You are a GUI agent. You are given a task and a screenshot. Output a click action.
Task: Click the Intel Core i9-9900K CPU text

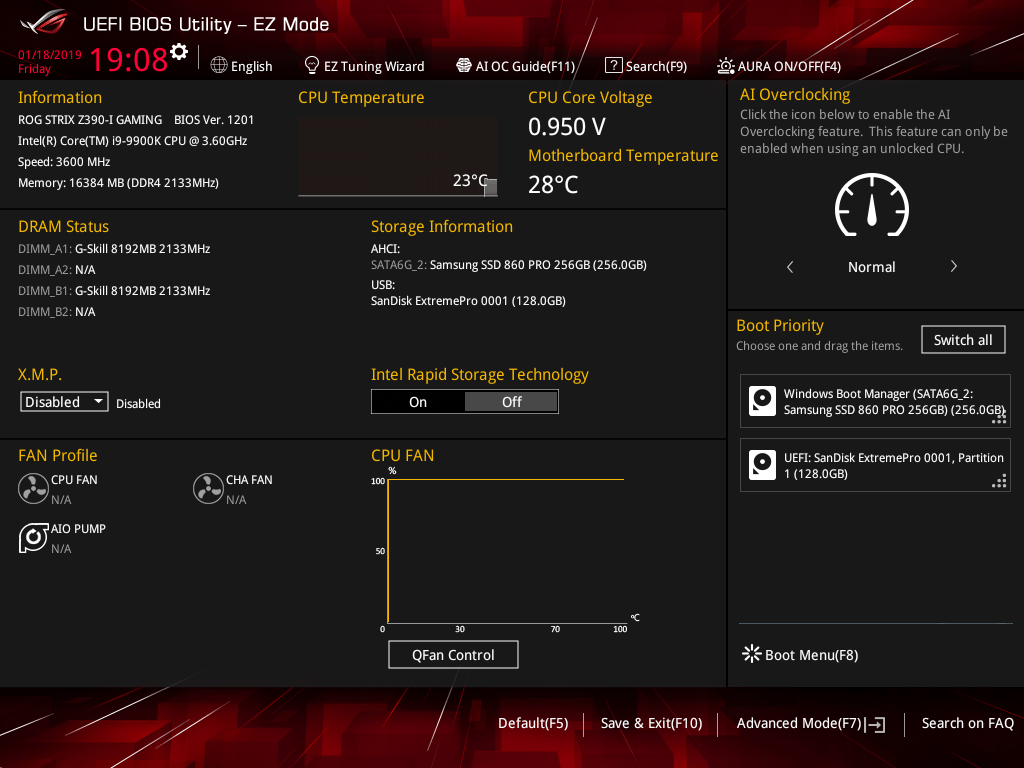(133, 140)
